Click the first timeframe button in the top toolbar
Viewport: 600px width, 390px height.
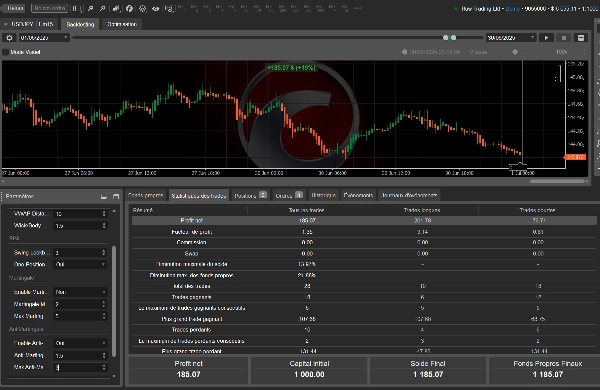click(x=181, y=8)
